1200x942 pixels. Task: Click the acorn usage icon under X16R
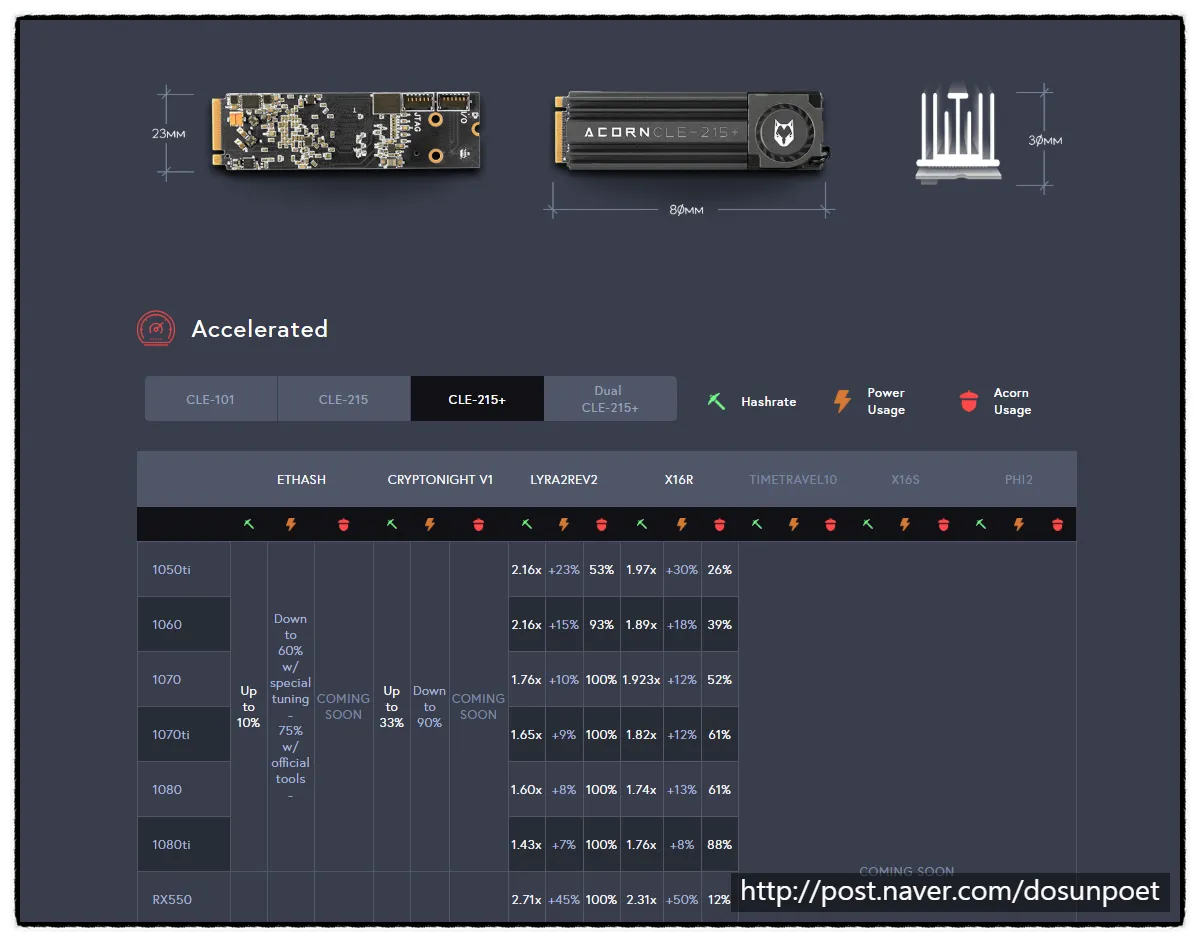(x=720, y=524)
